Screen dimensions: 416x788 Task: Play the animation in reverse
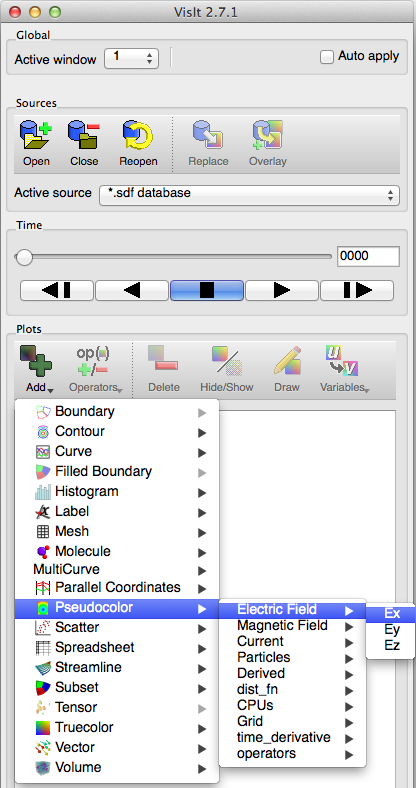click(x=132, y=290)
